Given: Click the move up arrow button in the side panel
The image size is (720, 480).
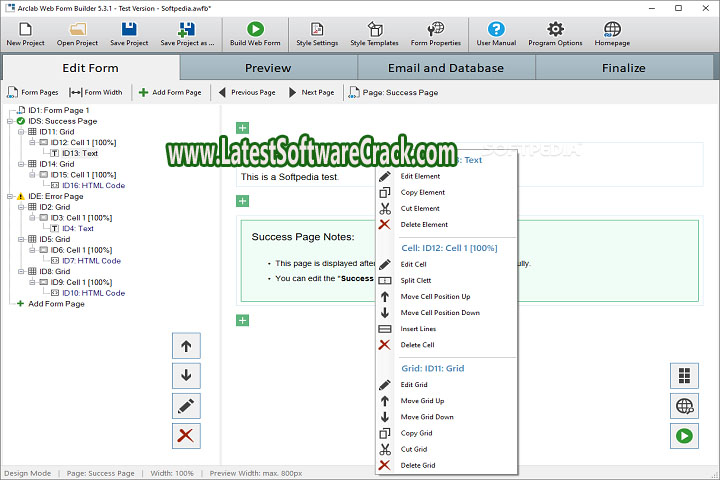Looking at the screenshot, I should tap(186, 346).
